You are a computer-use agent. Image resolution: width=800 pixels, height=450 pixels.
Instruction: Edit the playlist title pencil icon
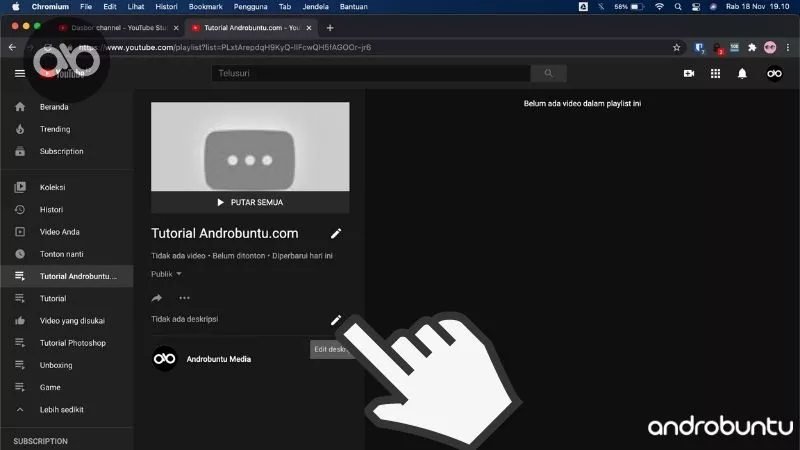(336, 234)
